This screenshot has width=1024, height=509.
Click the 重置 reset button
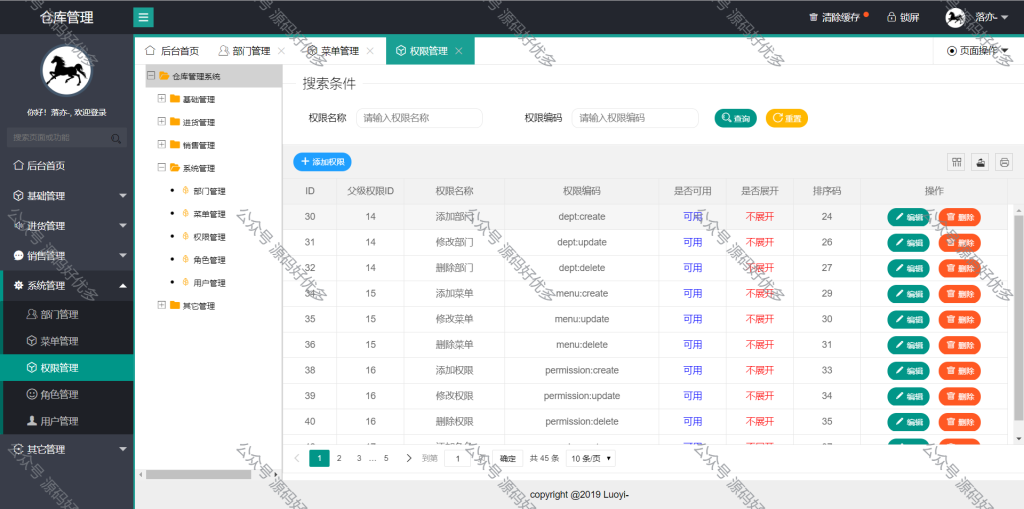coord(787,118)
